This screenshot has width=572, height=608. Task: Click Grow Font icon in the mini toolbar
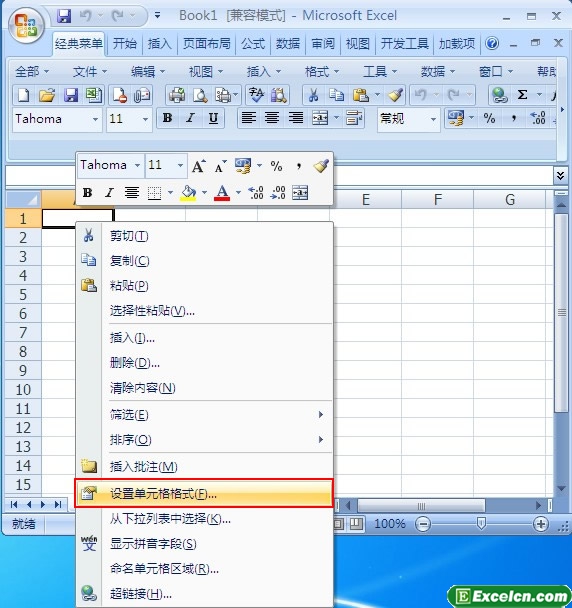coord(199,166)
